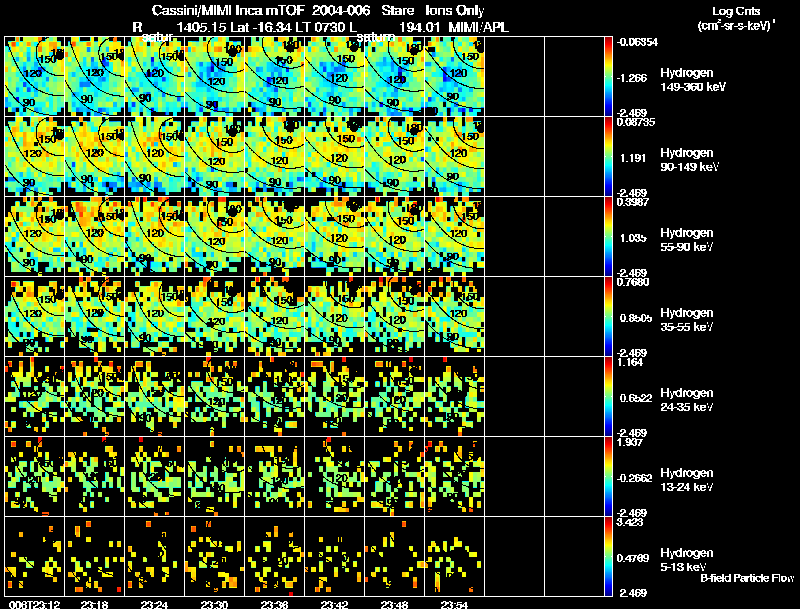Viewport: 800px width, 609px height.
Task: Select the 35-55 keV image at 23:54
Action: (454, 317)
